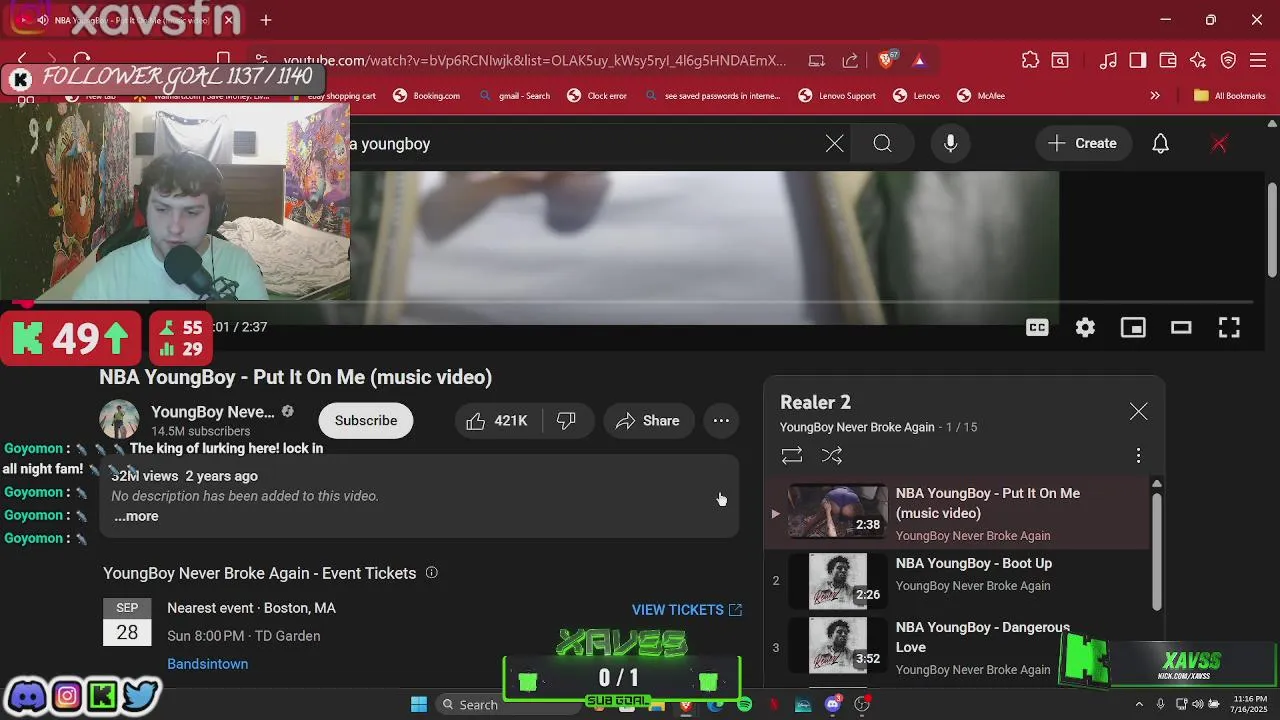Enter full screen video mode
The height and width of the screenshot is (720, 1280).
(1229, 327)
